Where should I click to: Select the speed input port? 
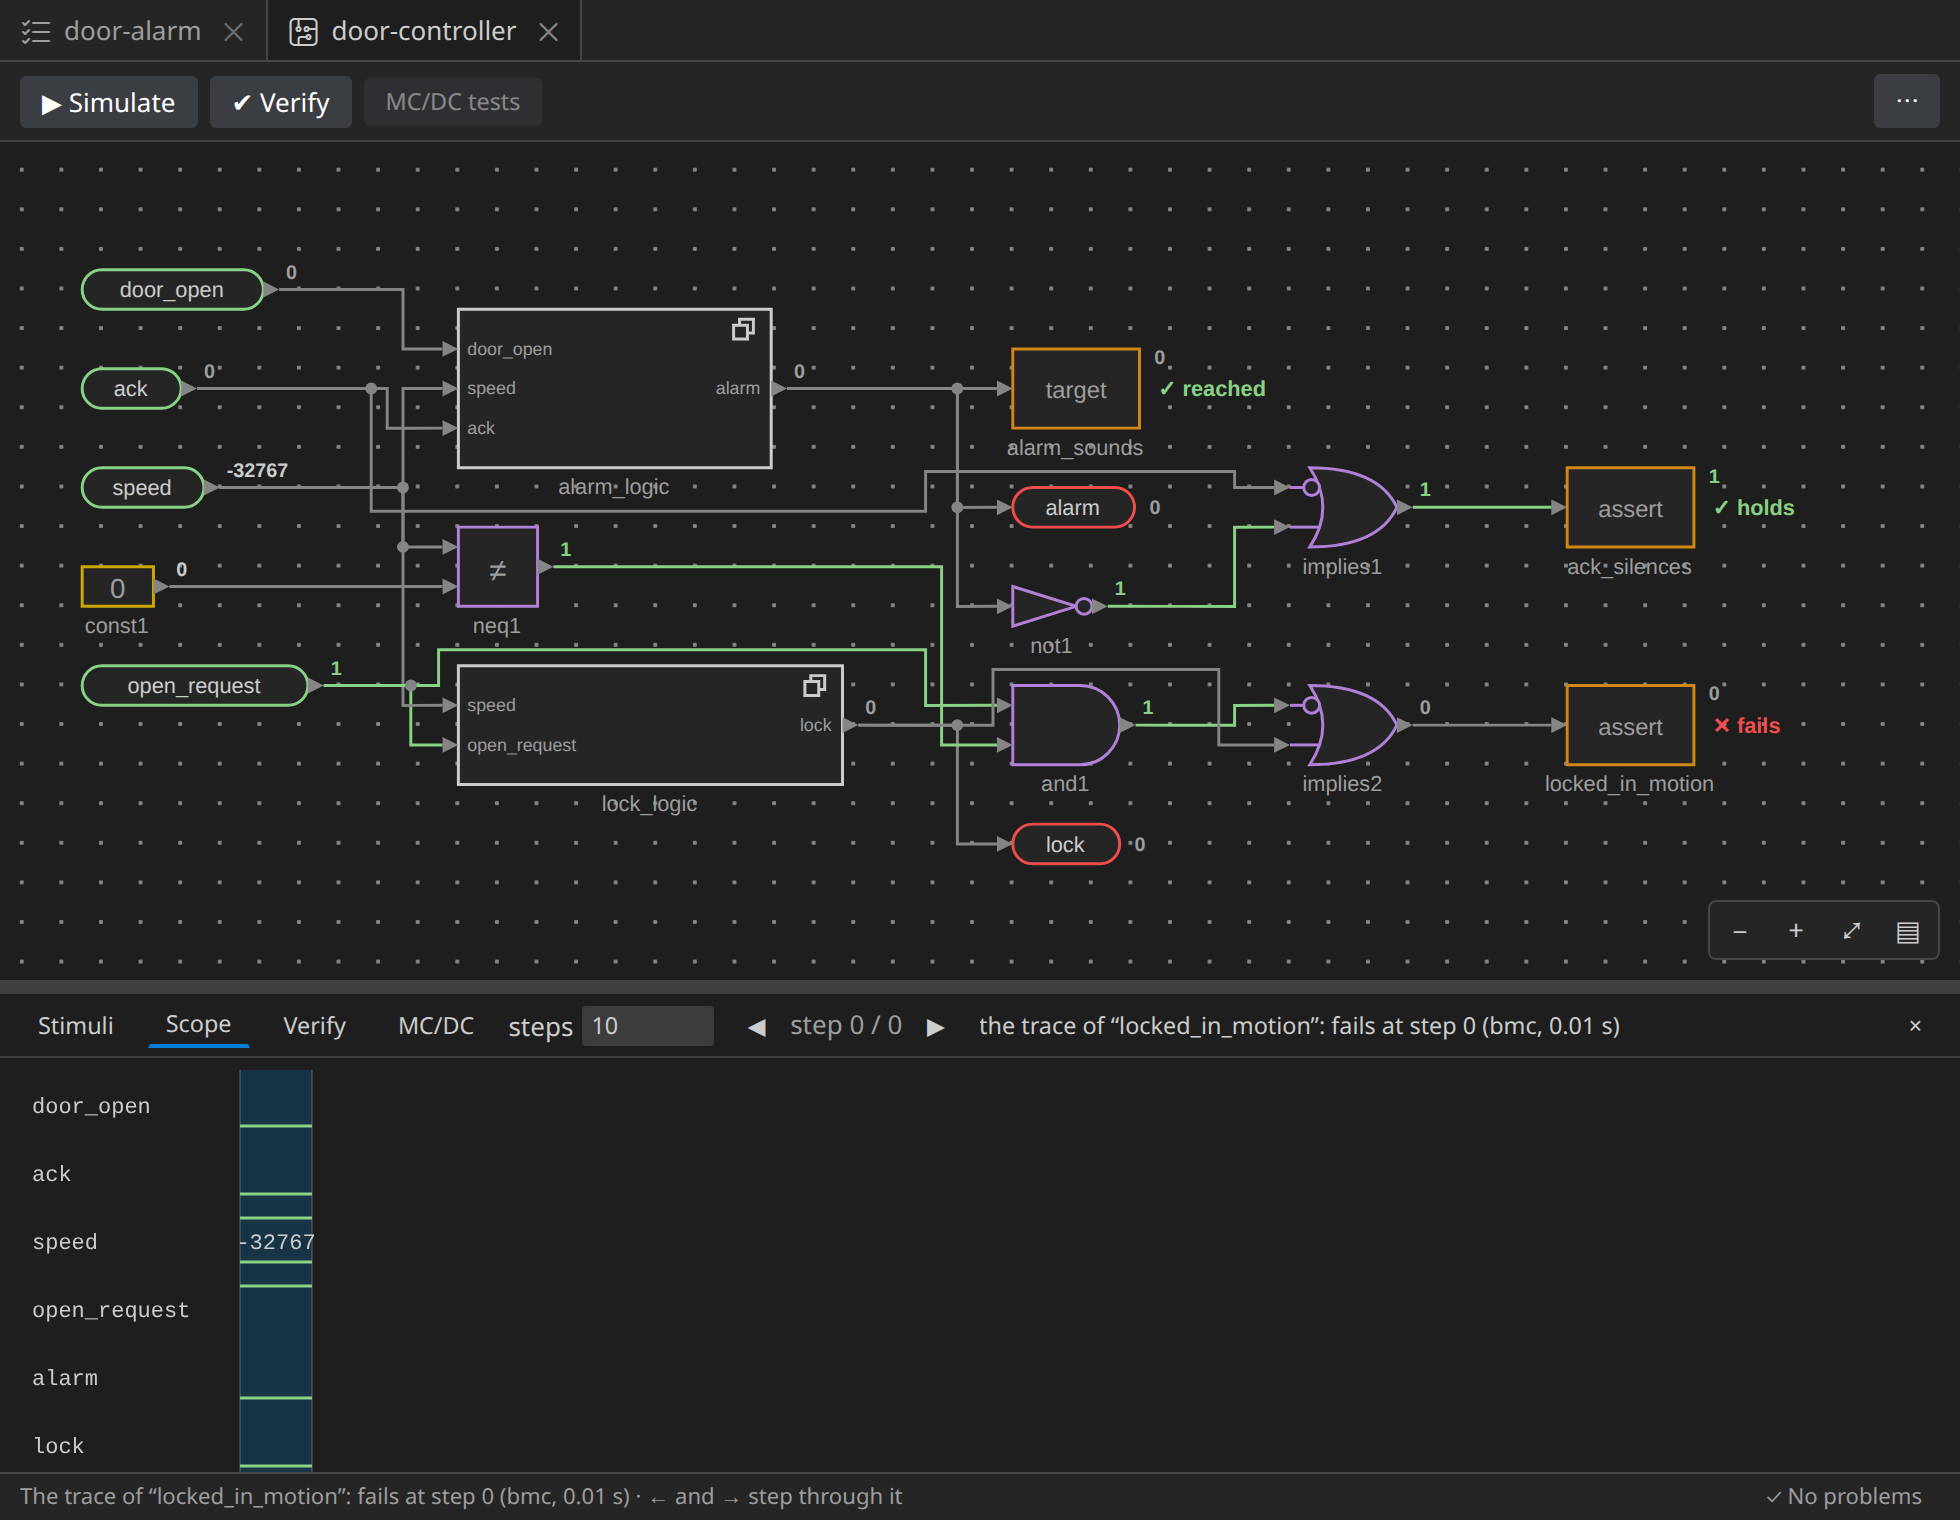point(142,487)
